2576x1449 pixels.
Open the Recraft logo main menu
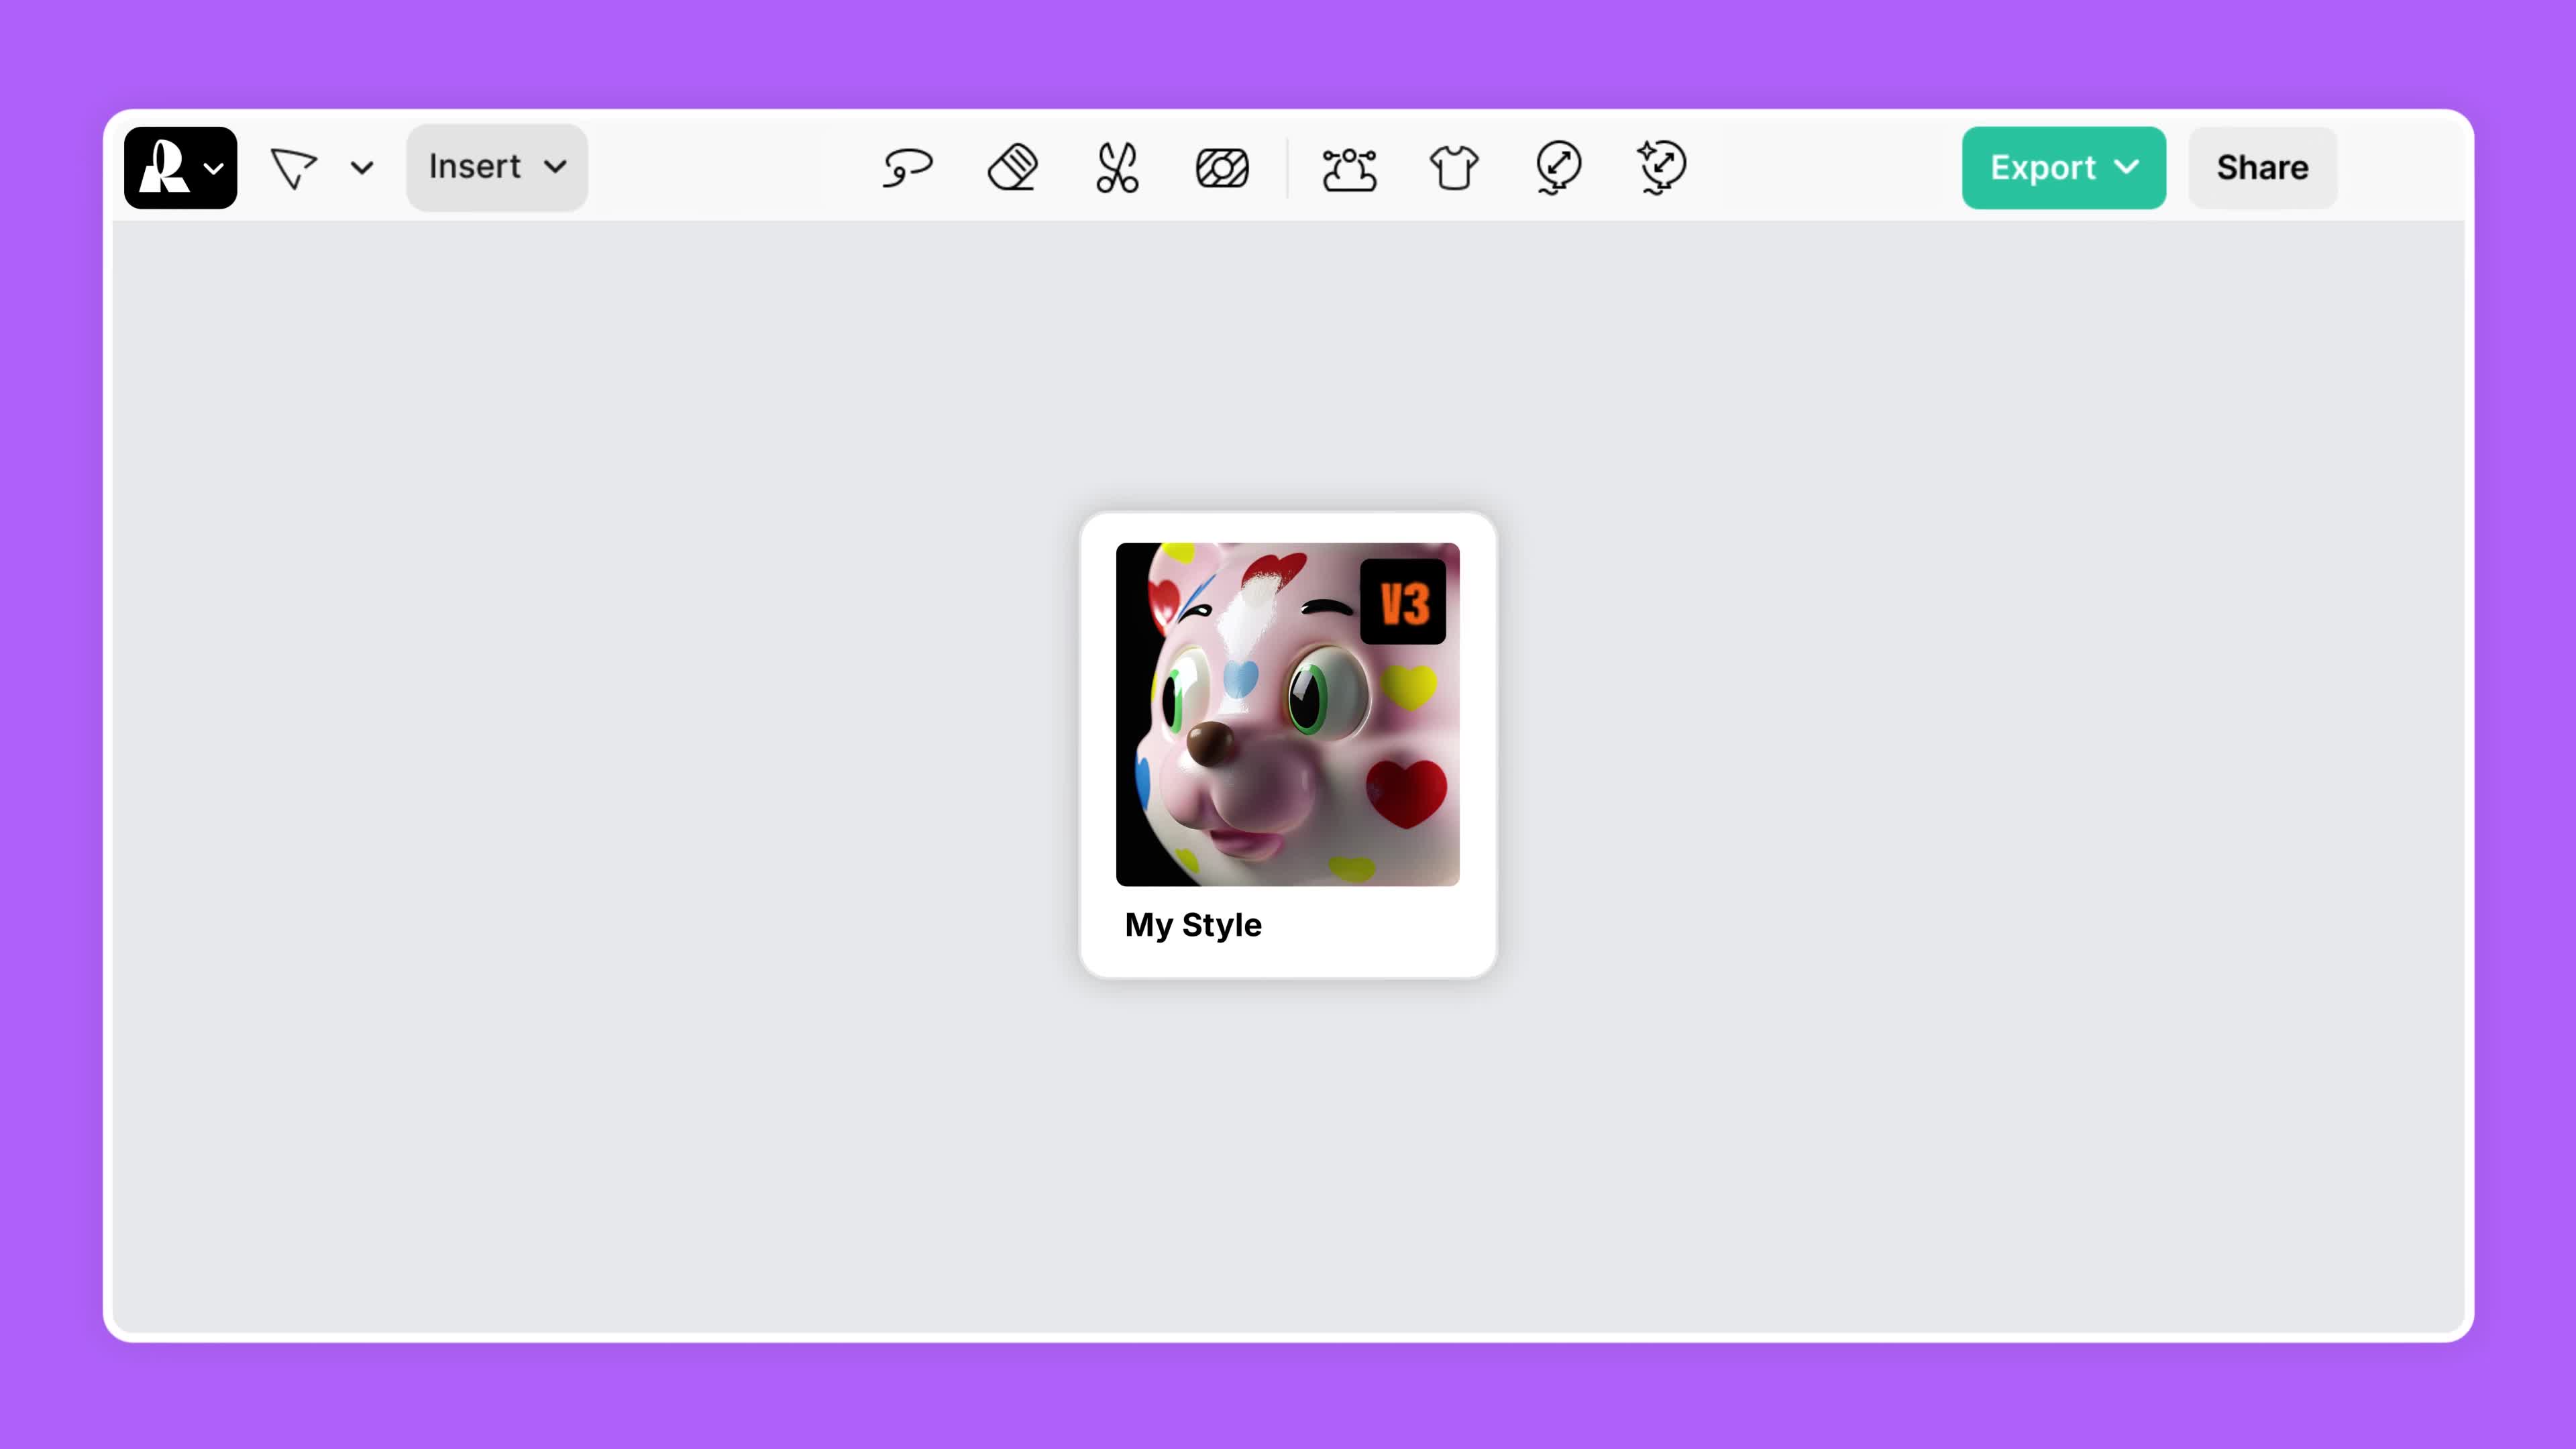180,167
